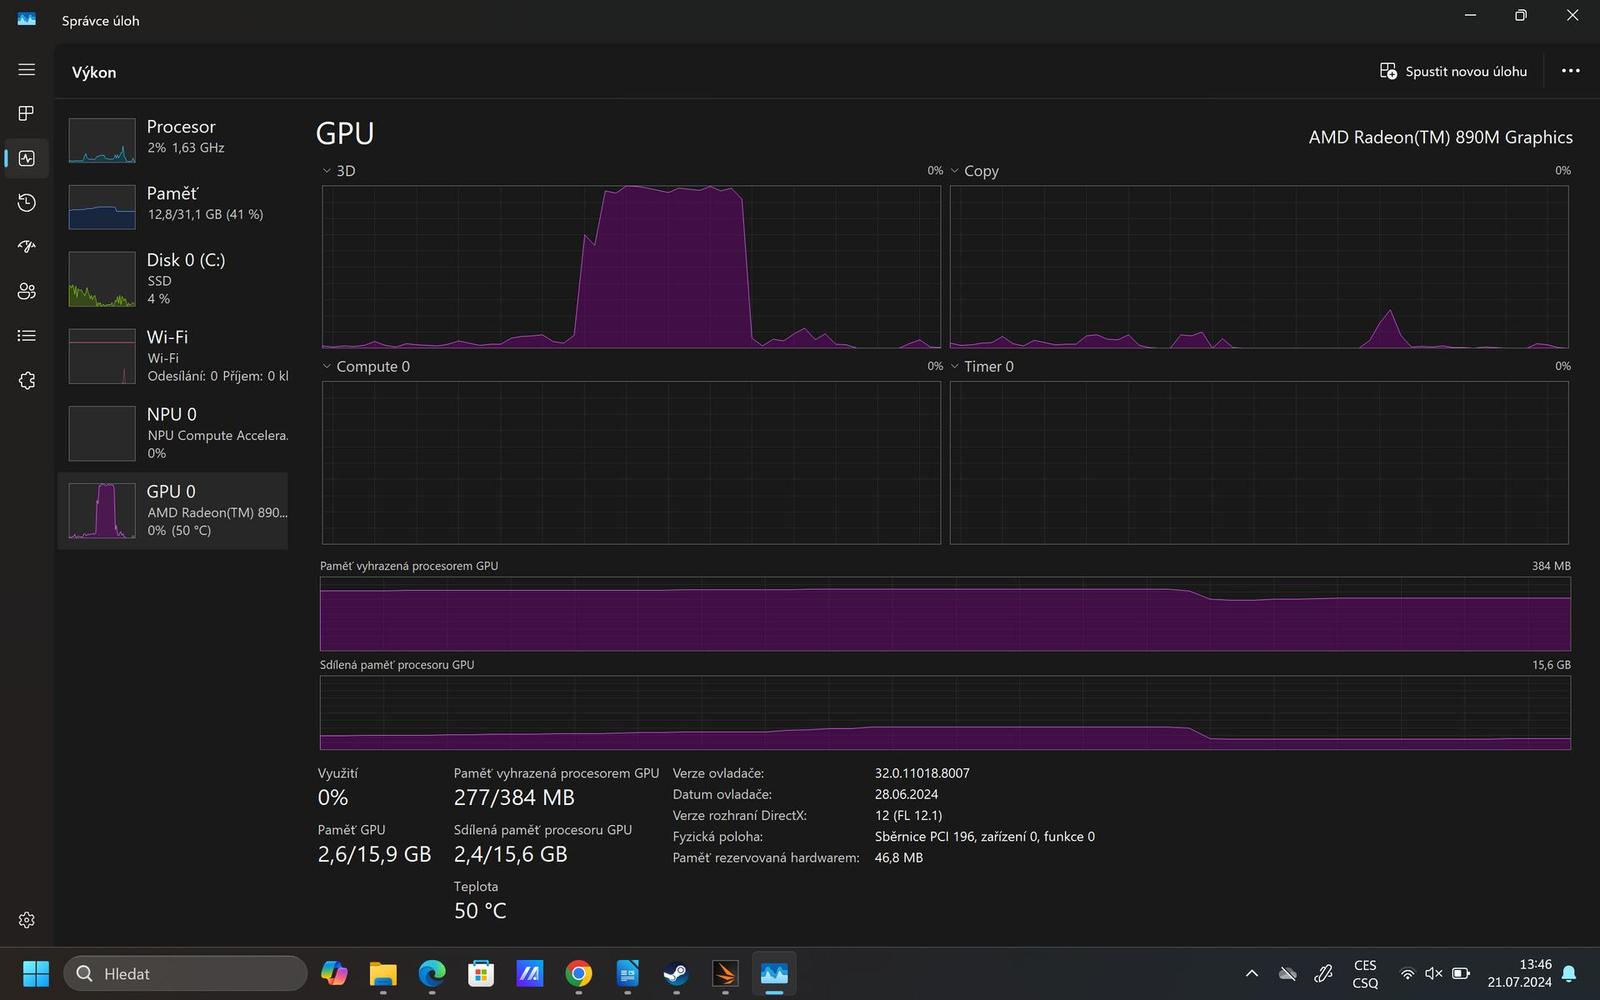Screen dimensions: 1600x1000
Task: Select the Paměť performance item
Action: pos(173,207)
